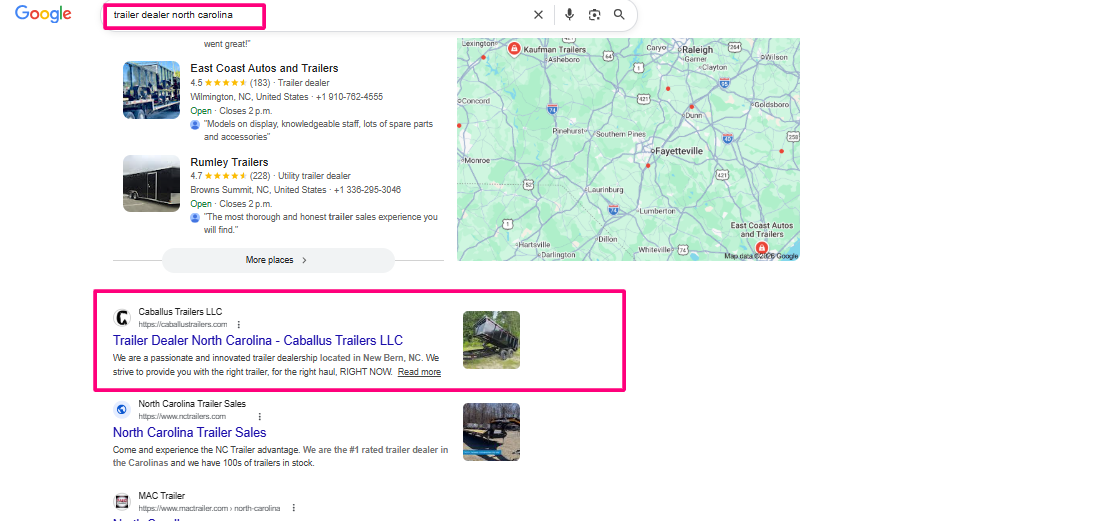Click the MAC Trailer favicon
This screenshot has width=1102, height=521.
tap(122, 501)
